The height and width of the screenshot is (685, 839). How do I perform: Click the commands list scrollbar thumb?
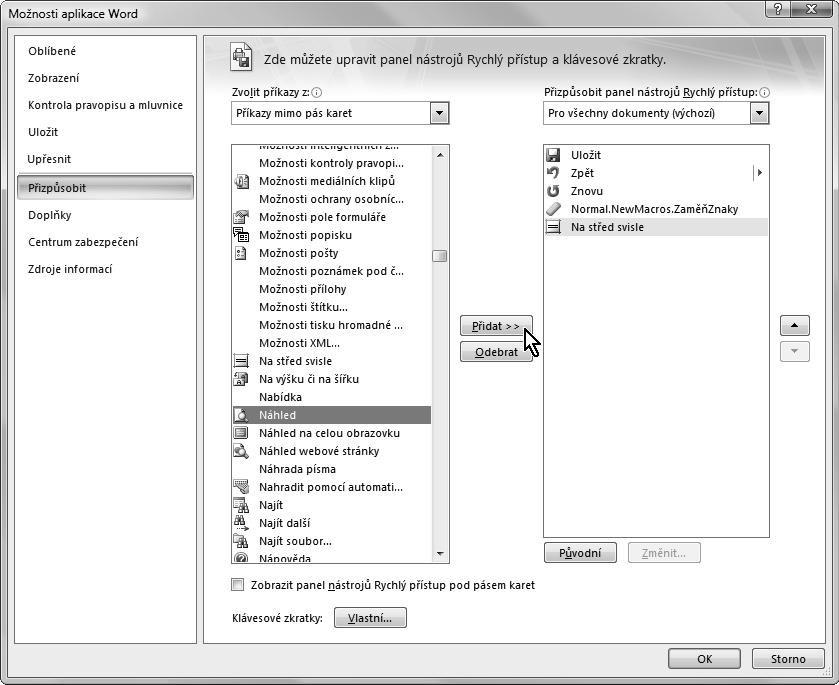coord(440,256)
